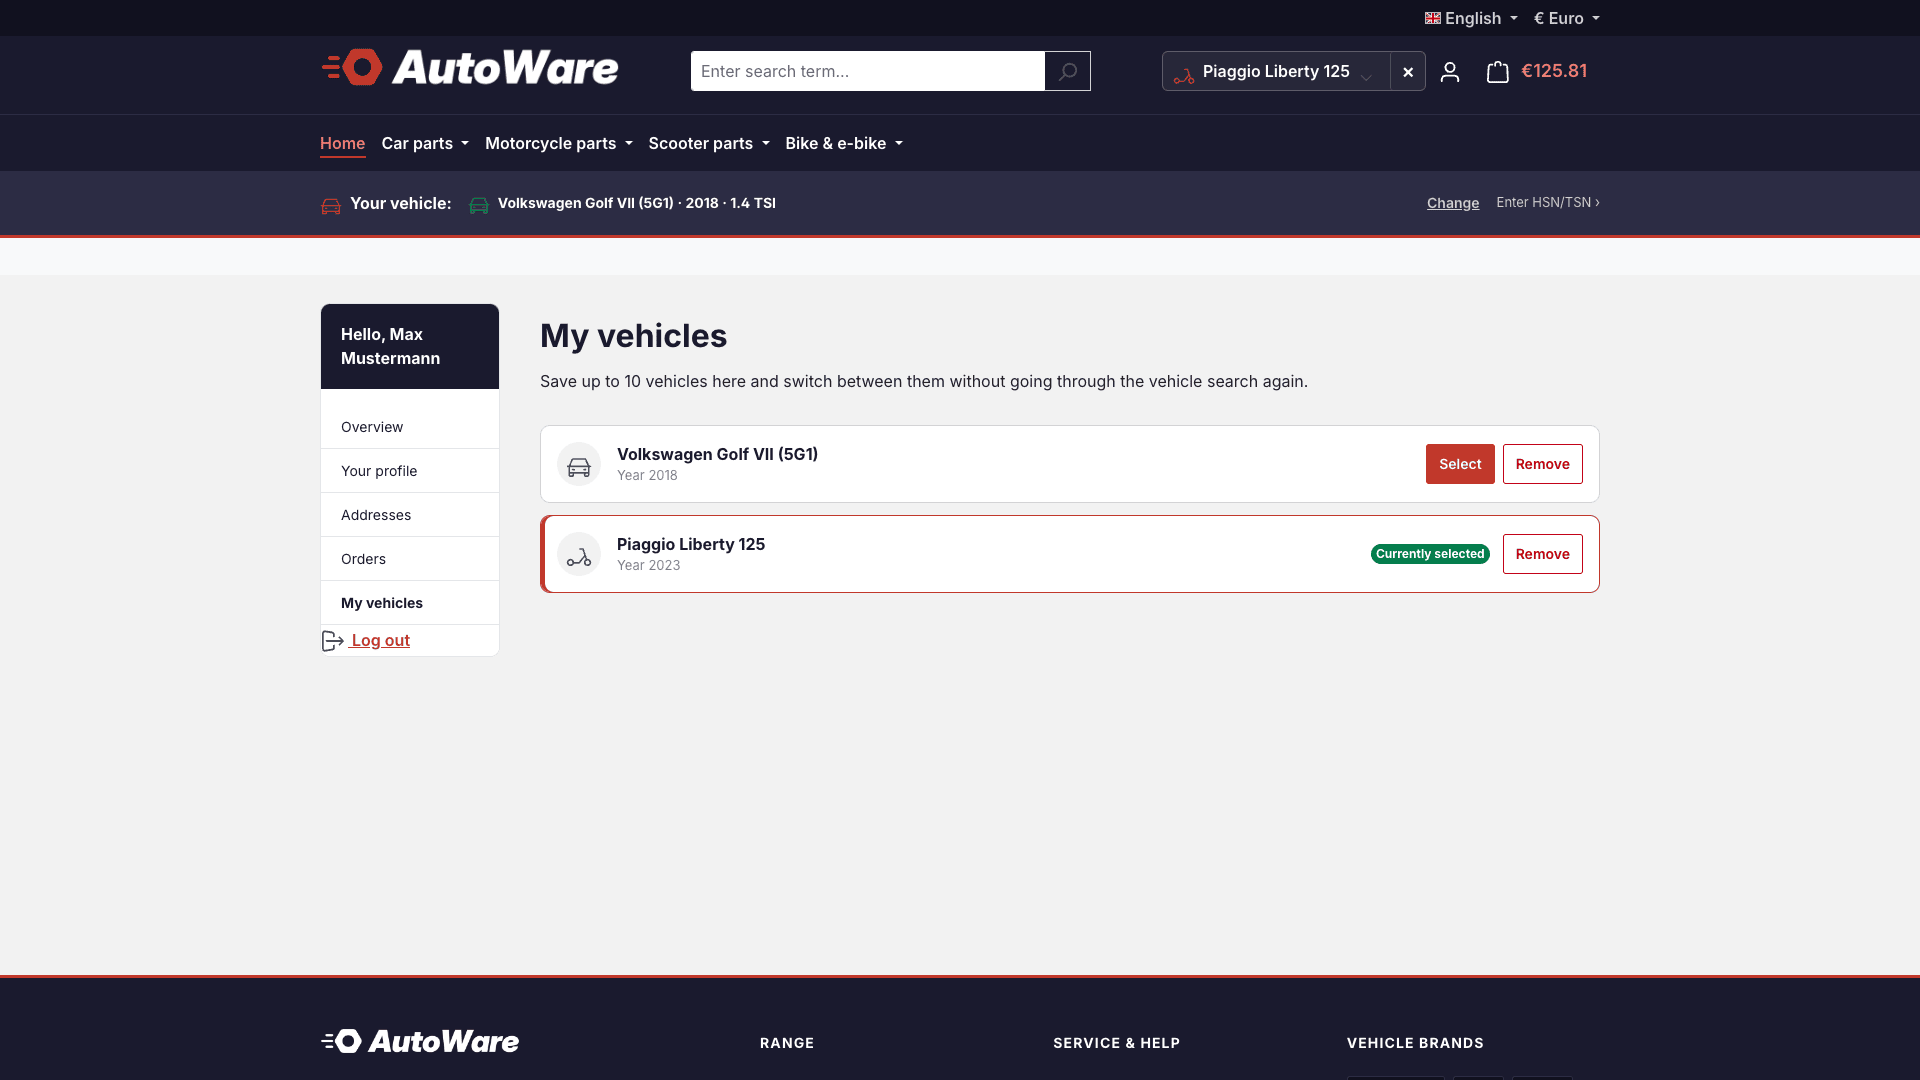Remove the Piaggio Liberty 125 vehicle
This screenshot has height=1080, width=1920.
(1542, 554)
